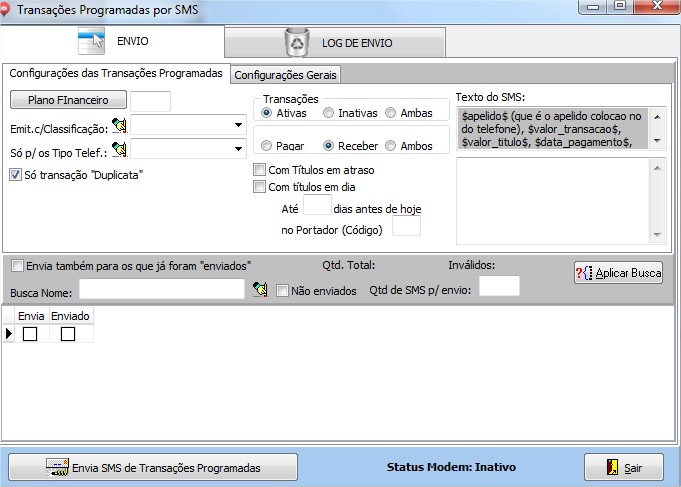This screenshot has width=681, height=487.
Task: Enable Com Títulos em atraso checkbox
Action: pos(260,170)
